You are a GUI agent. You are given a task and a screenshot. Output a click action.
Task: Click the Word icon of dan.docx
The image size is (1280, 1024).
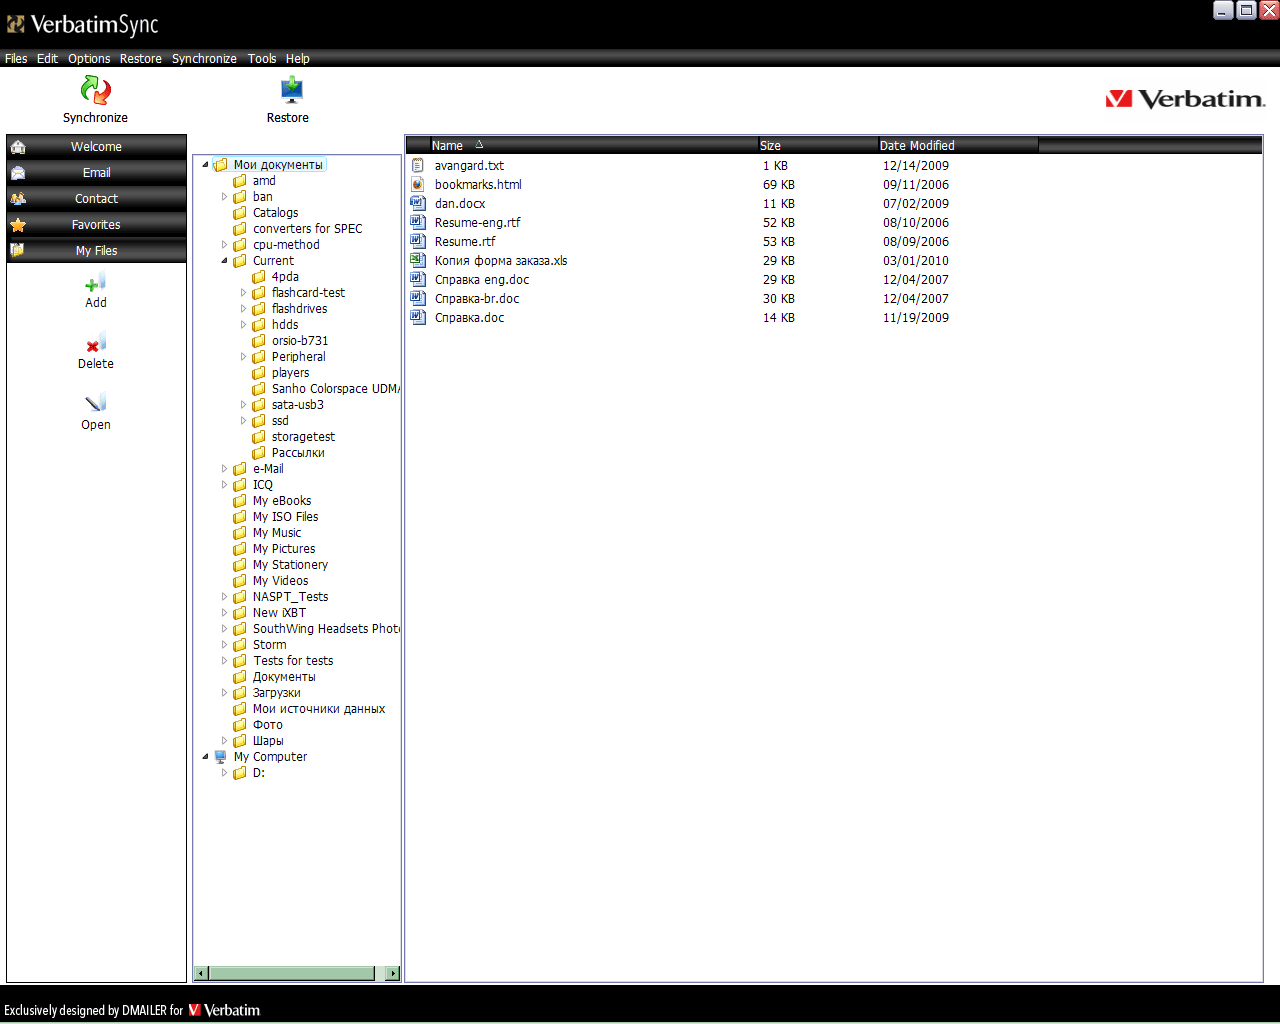pyautogui.click(x=418, y=203)
